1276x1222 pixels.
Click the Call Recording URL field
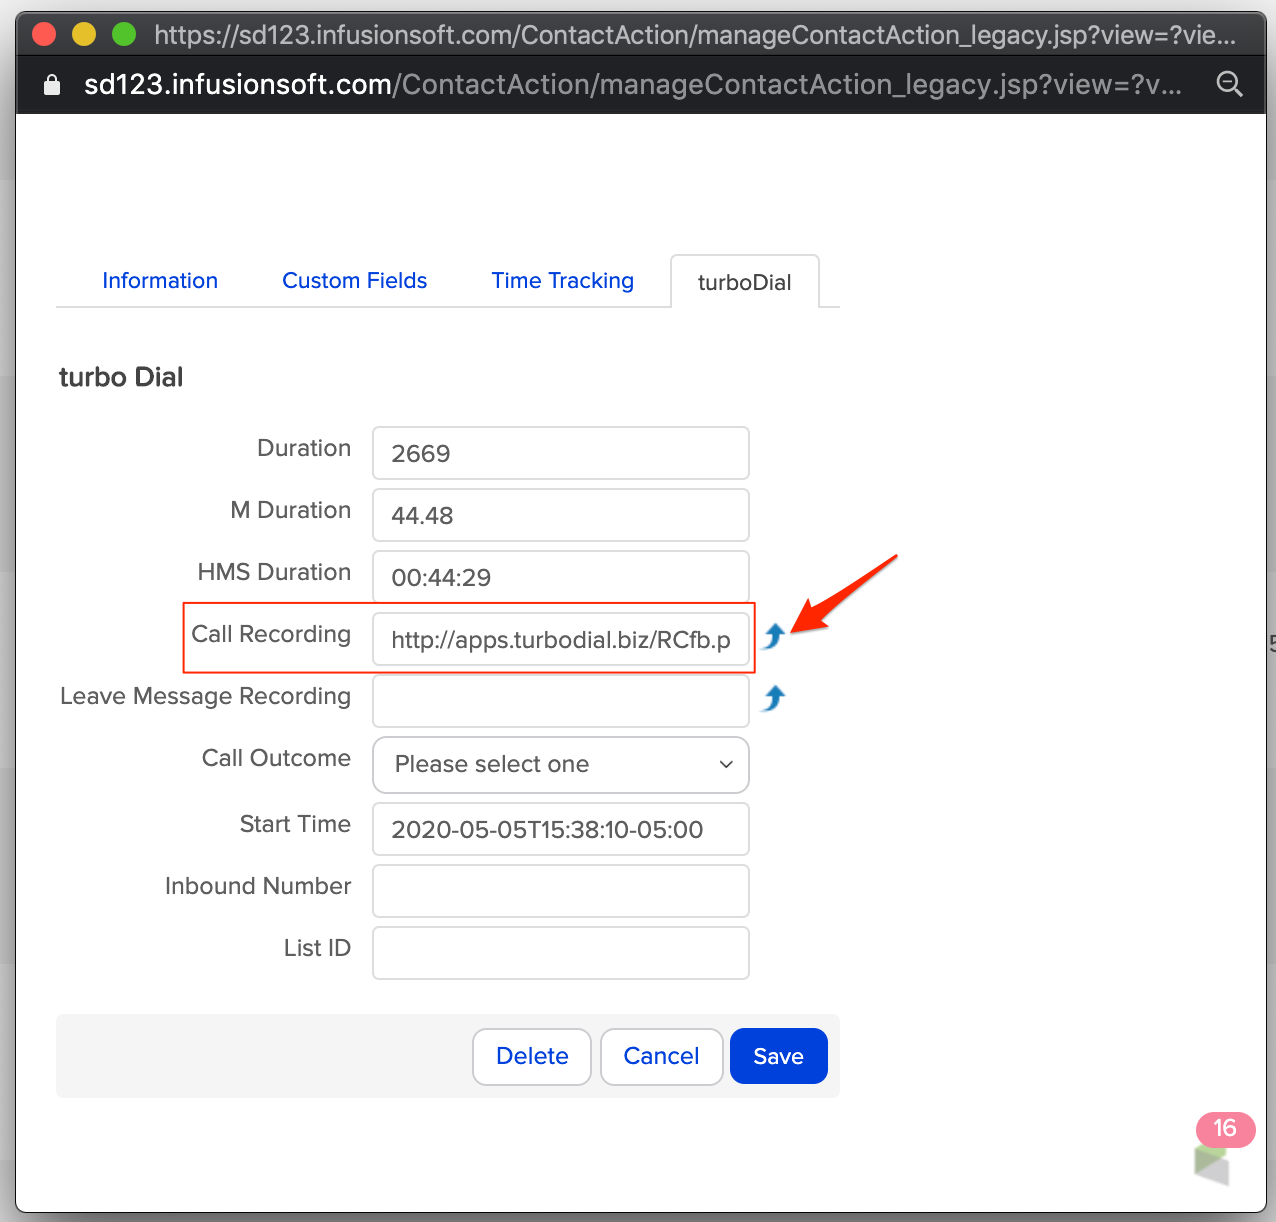click(561, 639)
